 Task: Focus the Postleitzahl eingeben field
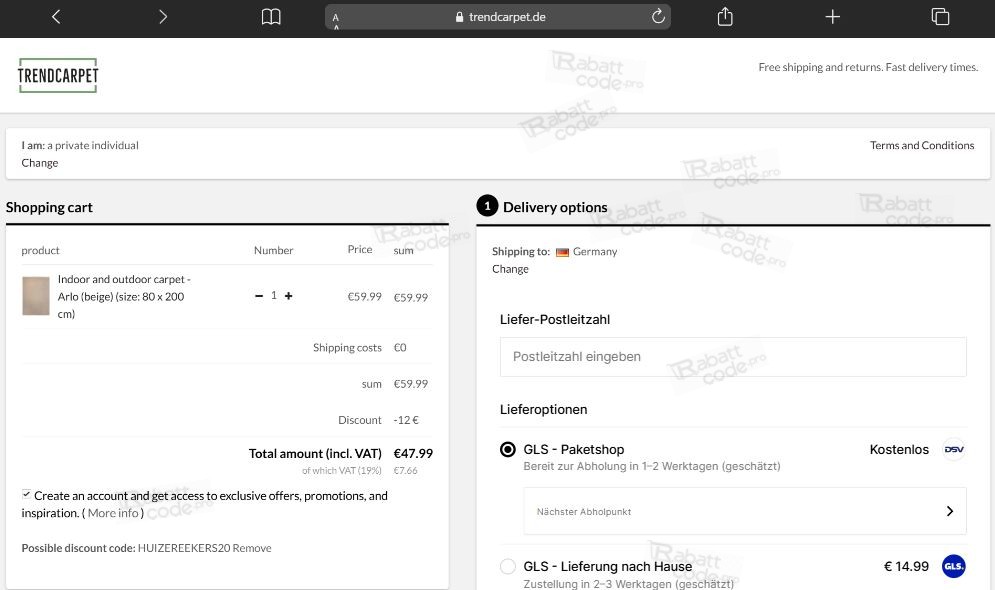pos(733,357)
